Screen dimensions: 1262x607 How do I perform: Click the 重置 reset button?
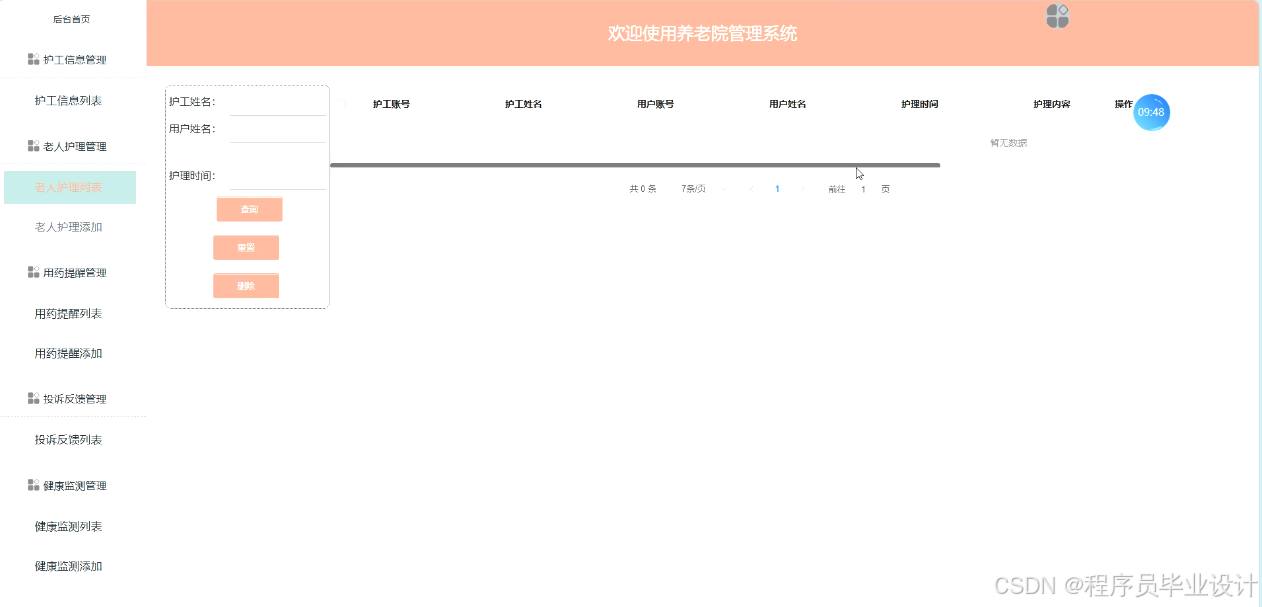click(x=246, y=247)
